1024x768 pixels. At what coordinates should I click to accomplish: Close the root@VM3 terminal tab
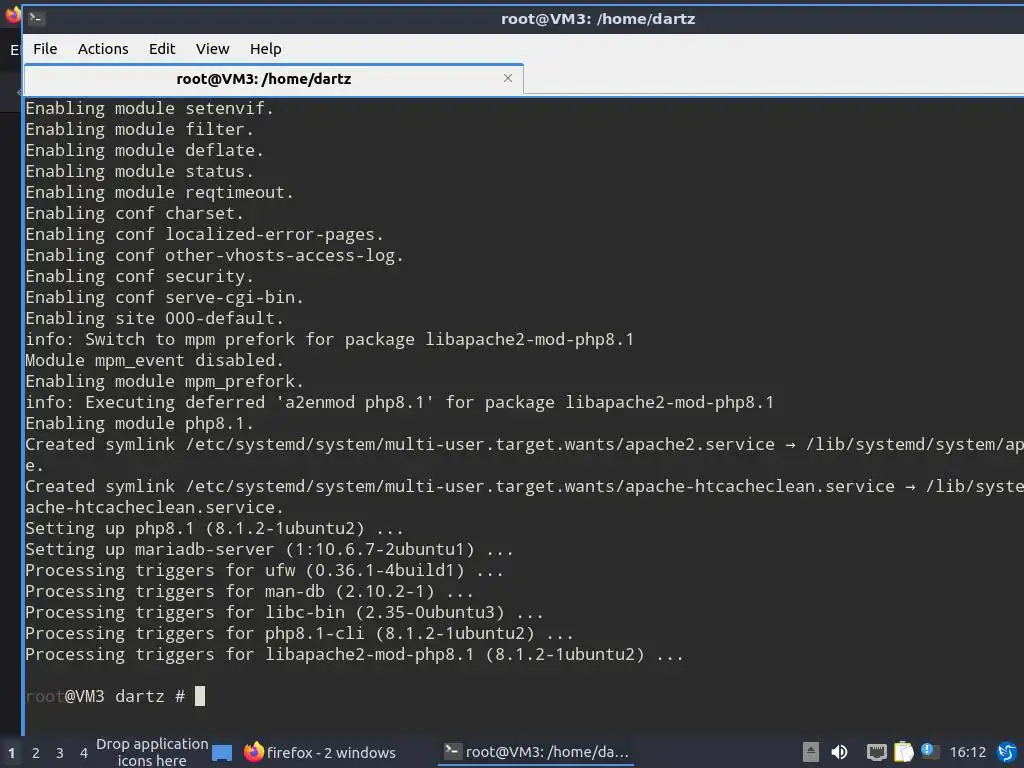pyautogui.click(x=508, y=78)
